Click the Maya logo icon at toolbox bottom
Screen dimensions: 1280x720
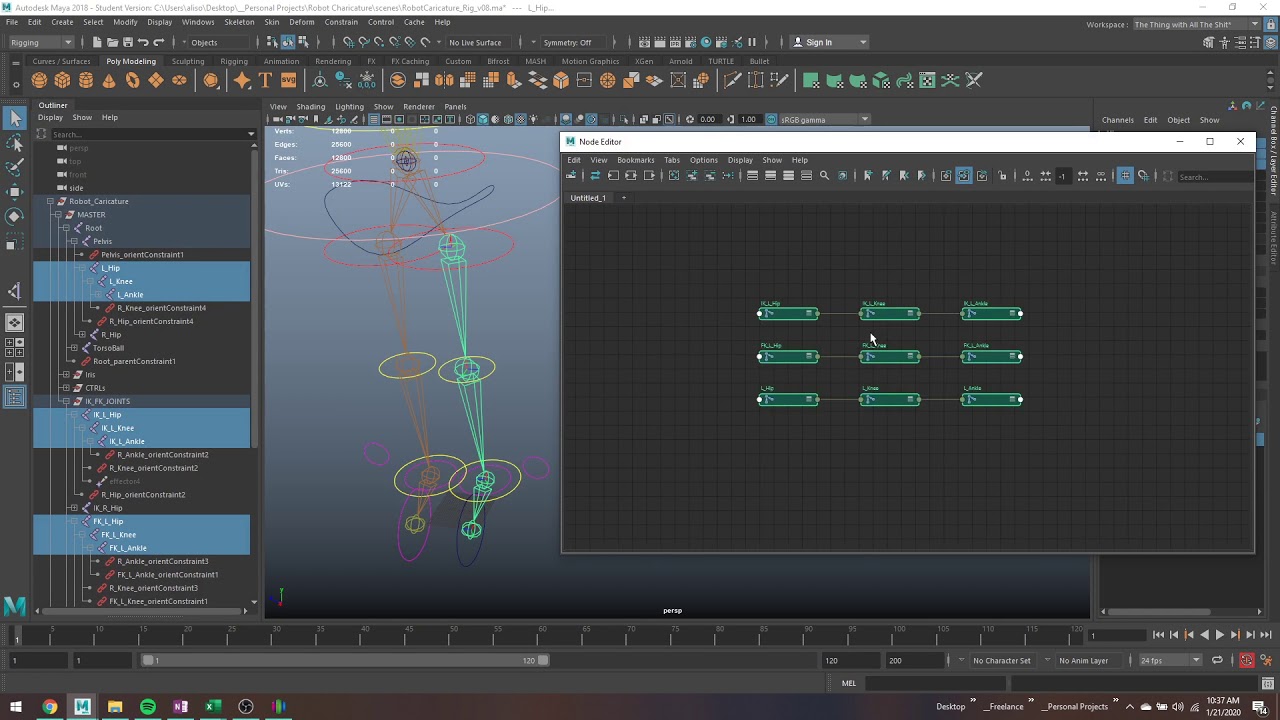(x=14, y=605)
